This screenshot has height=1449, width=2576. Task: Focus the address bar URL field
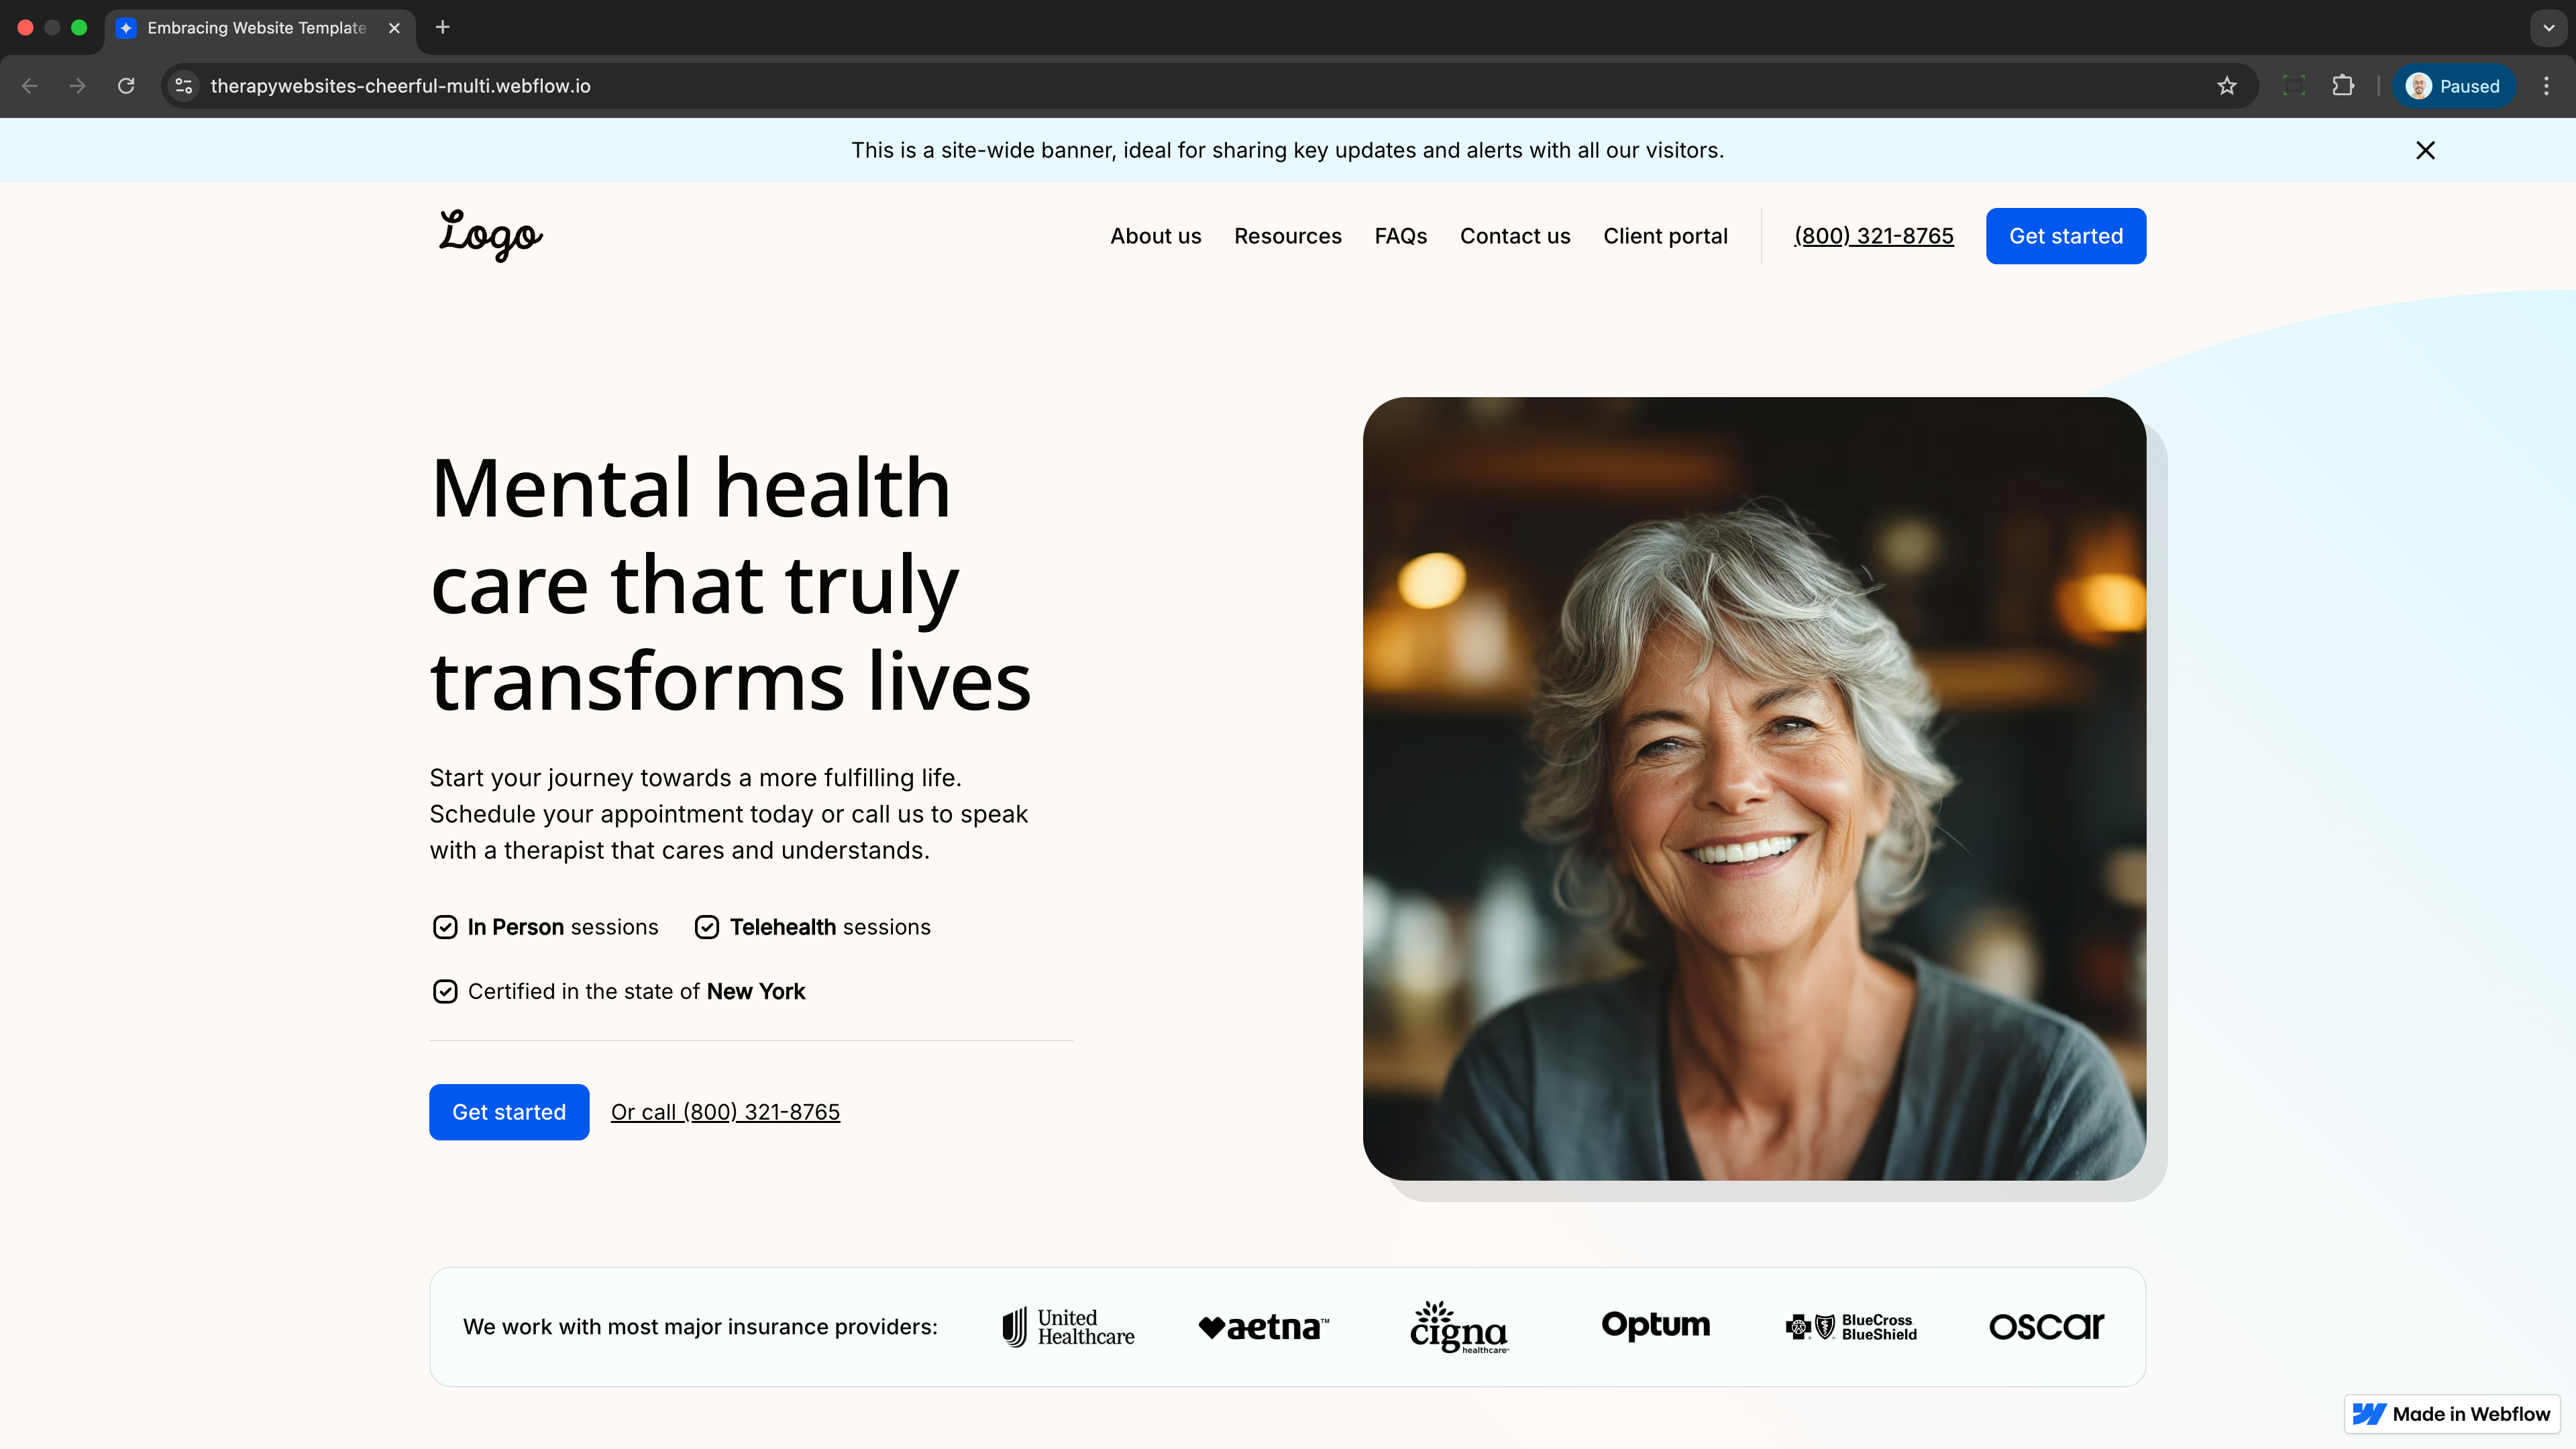[1200, 86]
